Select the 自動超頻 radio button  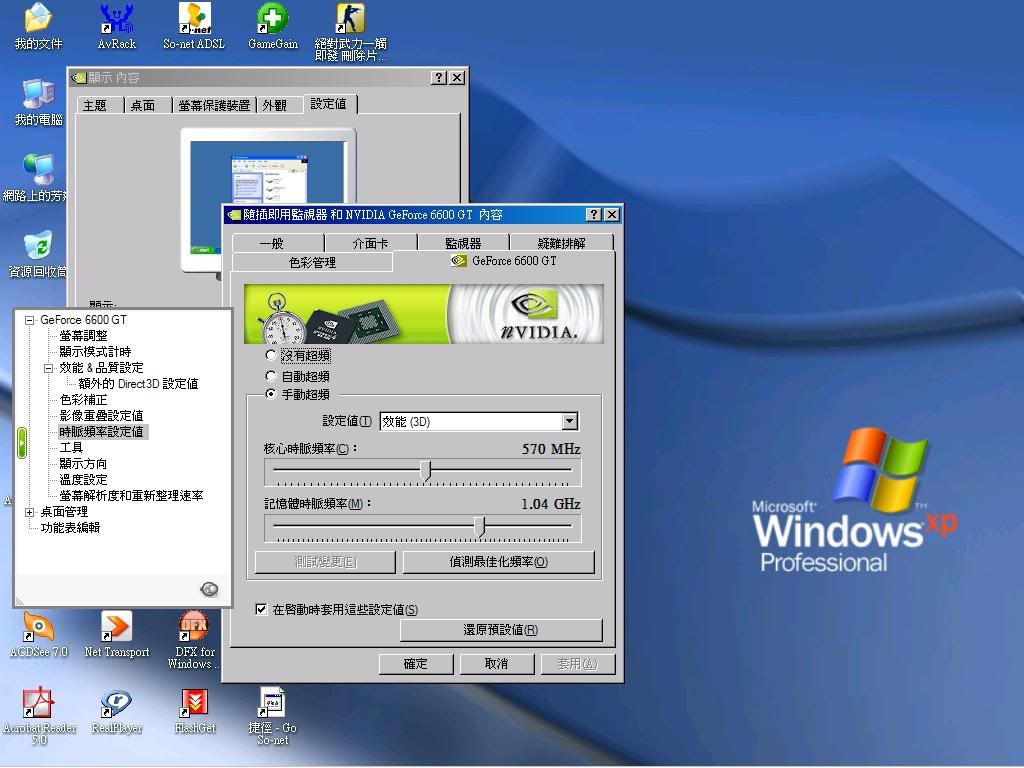tap(271, 376)
